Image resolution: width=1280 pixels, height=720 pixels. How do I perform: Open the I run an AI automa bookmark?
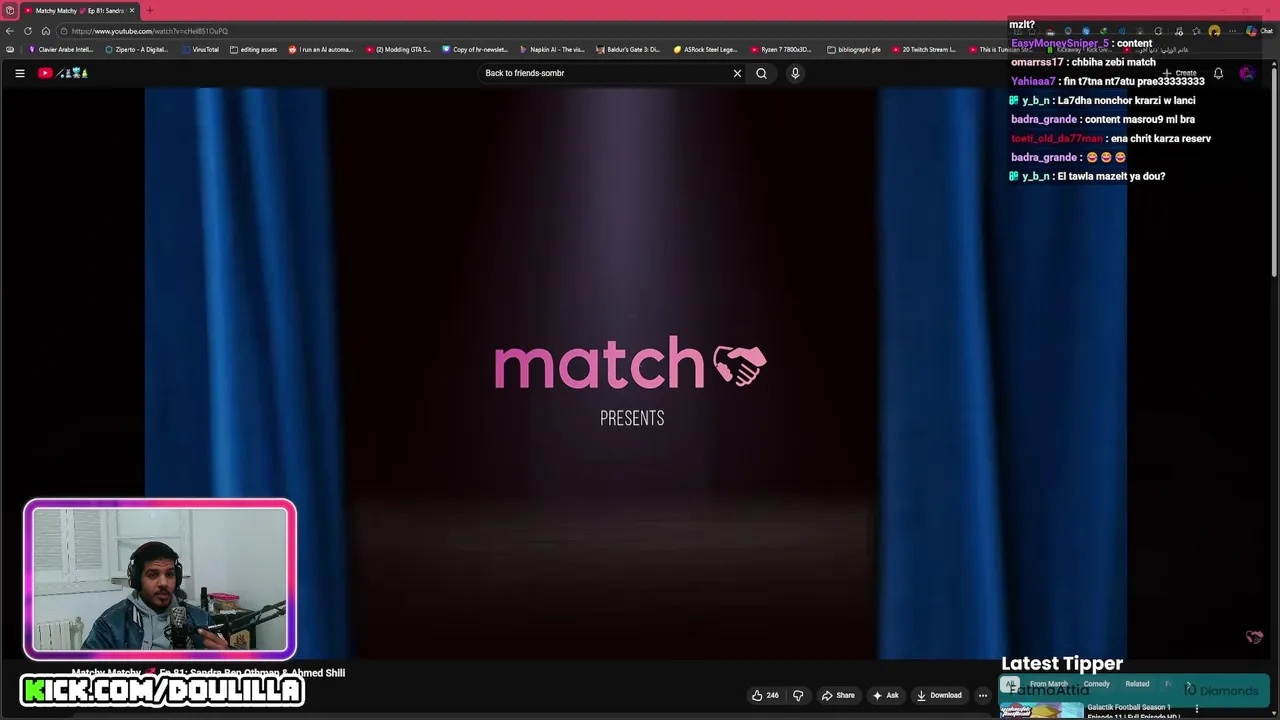tap(320, 49)
